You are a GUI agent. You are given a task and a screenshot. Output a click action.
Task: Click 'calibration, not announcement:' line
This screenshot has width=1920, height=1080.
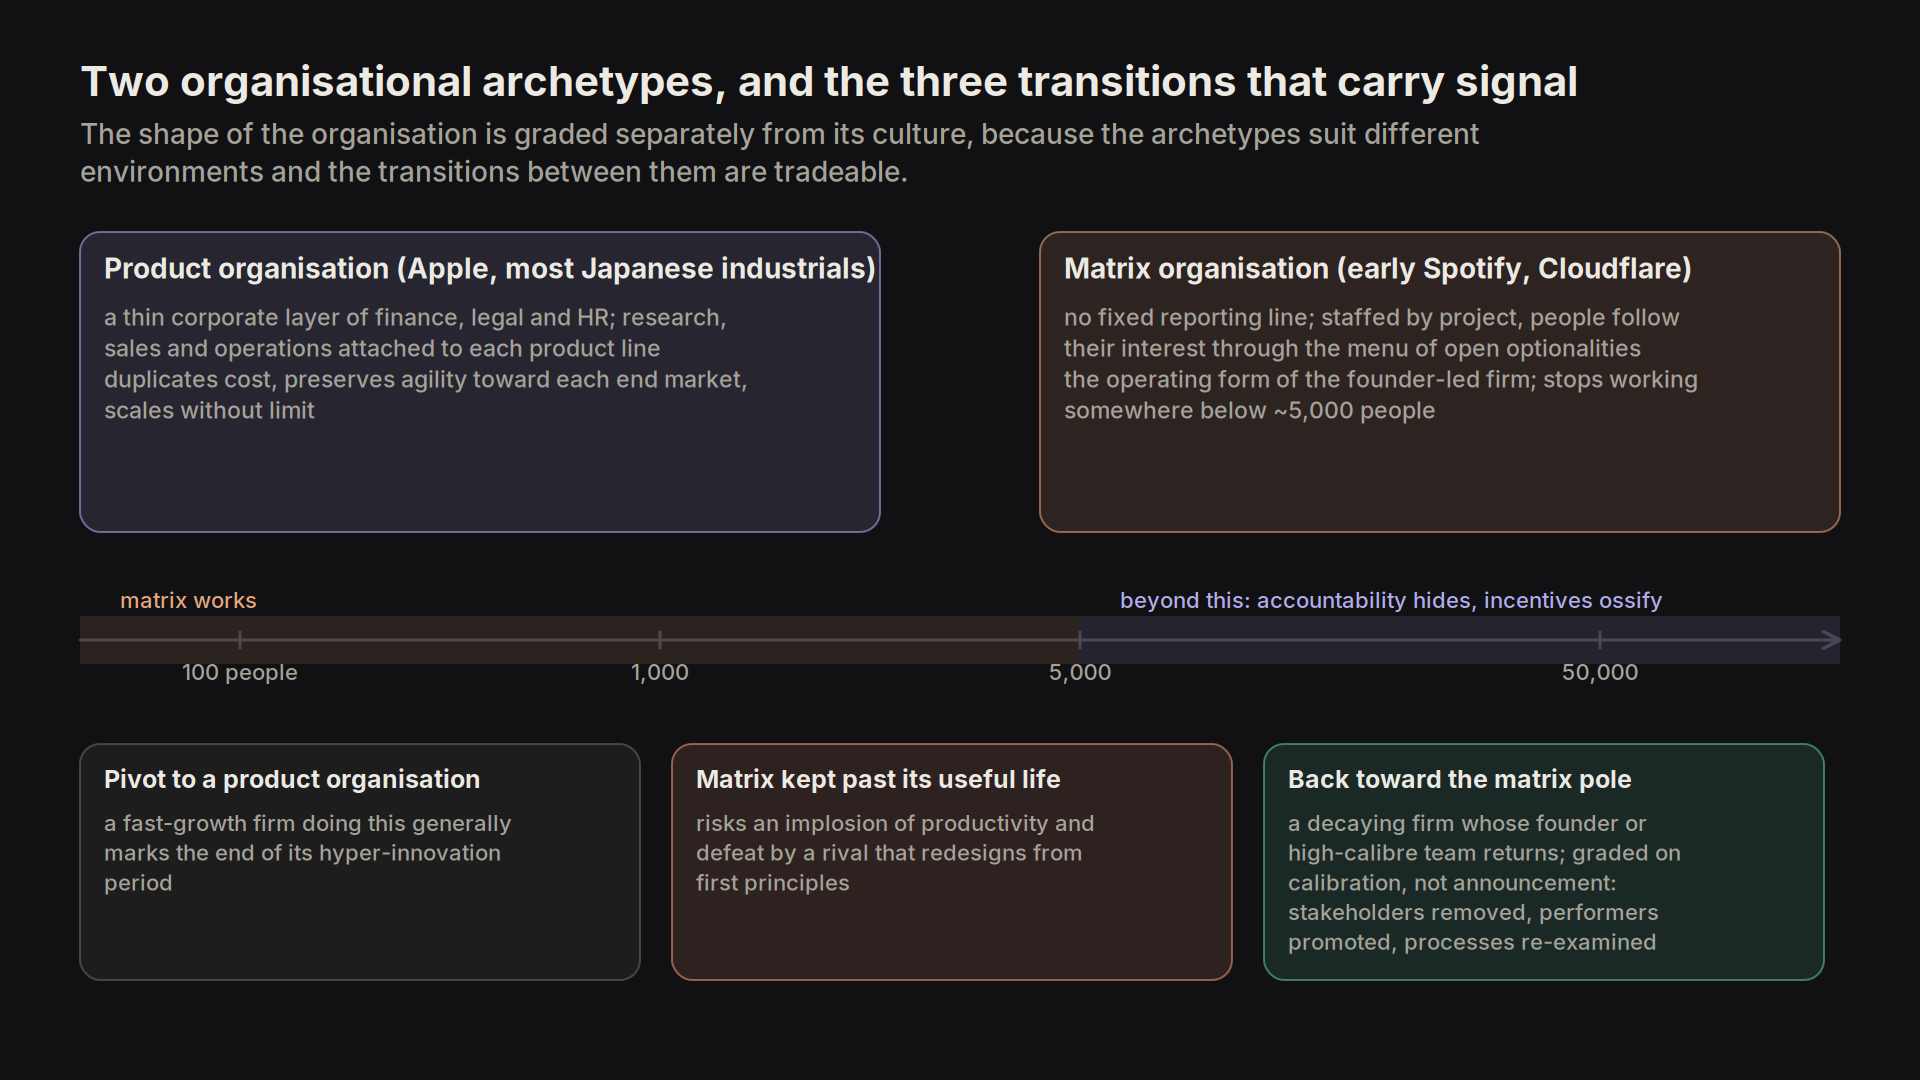click(1452, 884)
